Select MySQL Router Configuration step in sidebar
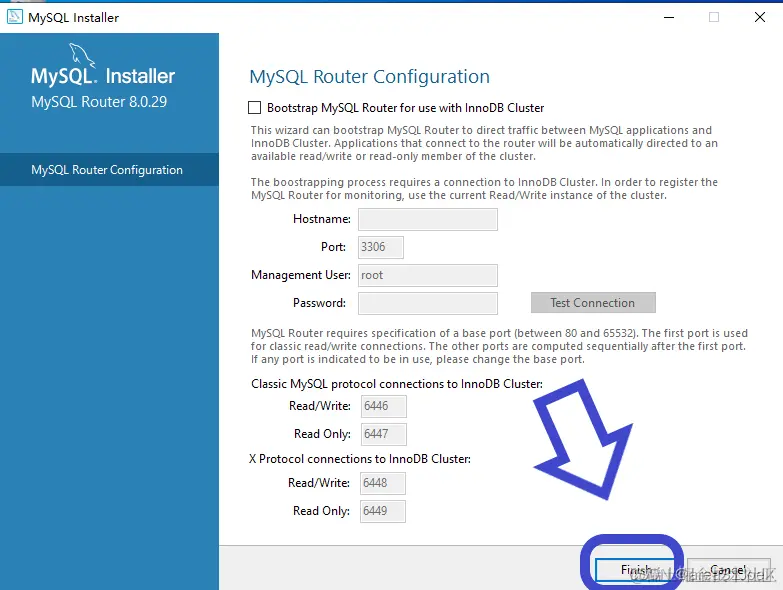The width and height of the screenshot is (783, 590). click(109, 170)
